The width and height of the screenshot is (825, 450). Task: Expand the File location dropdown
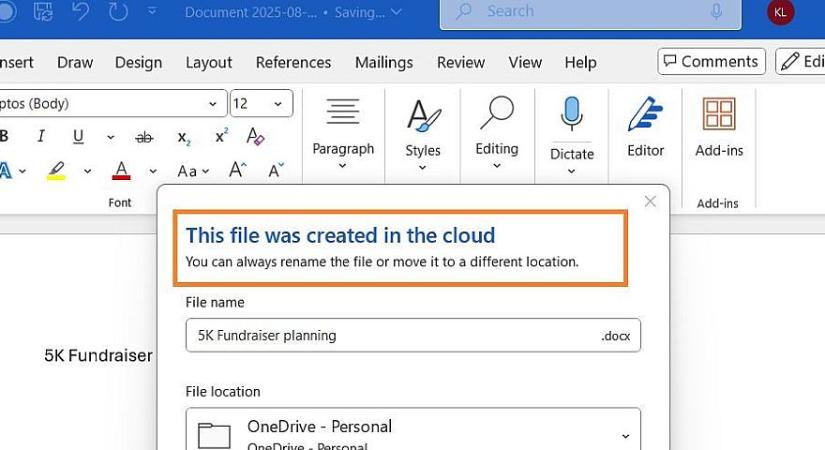point(625,436)
